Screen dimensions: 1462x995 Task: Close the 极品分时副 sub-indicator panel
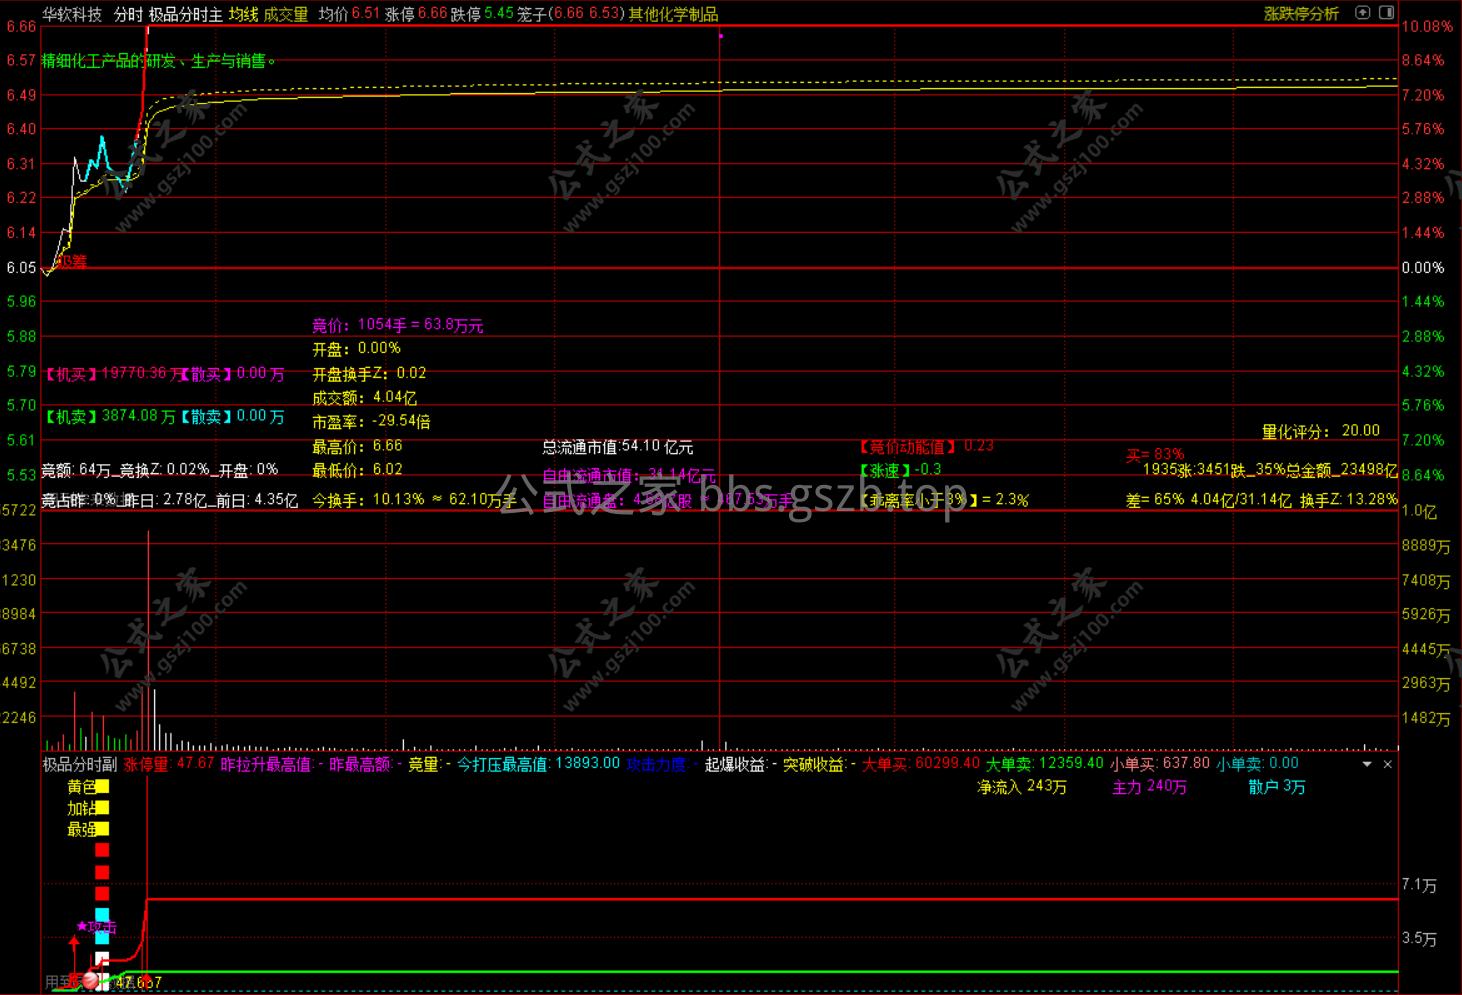pos(1387,764)
